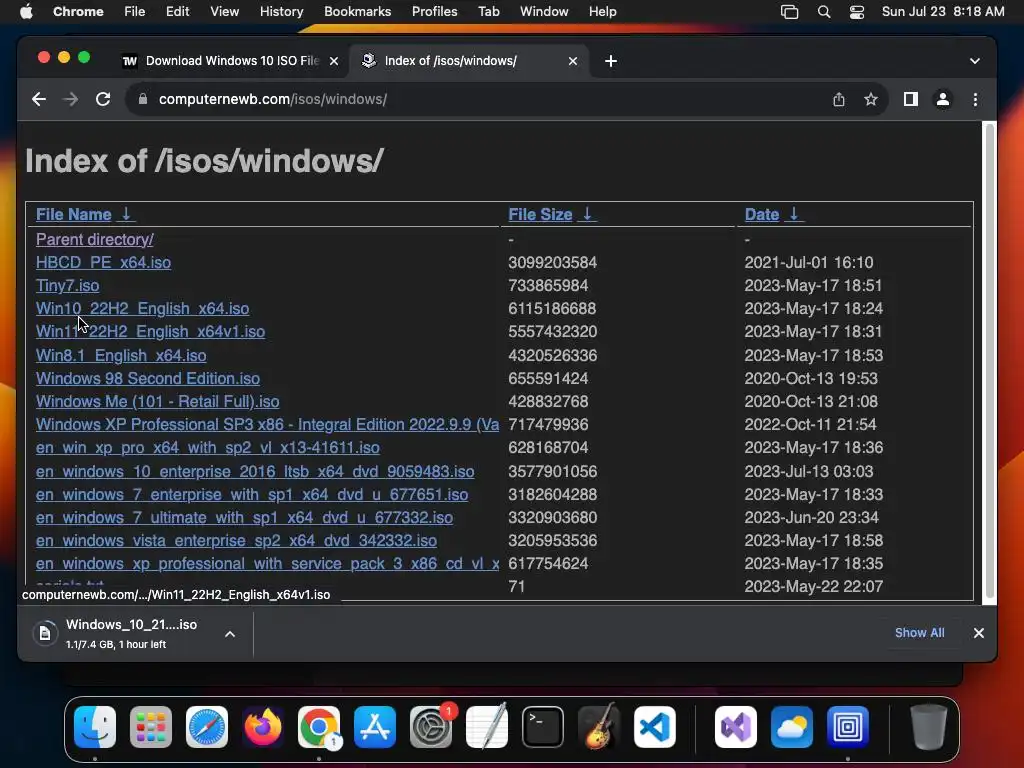1024x768 pixels.
Task: Click the forward navigation arrow
Action: tap(71, 99)
